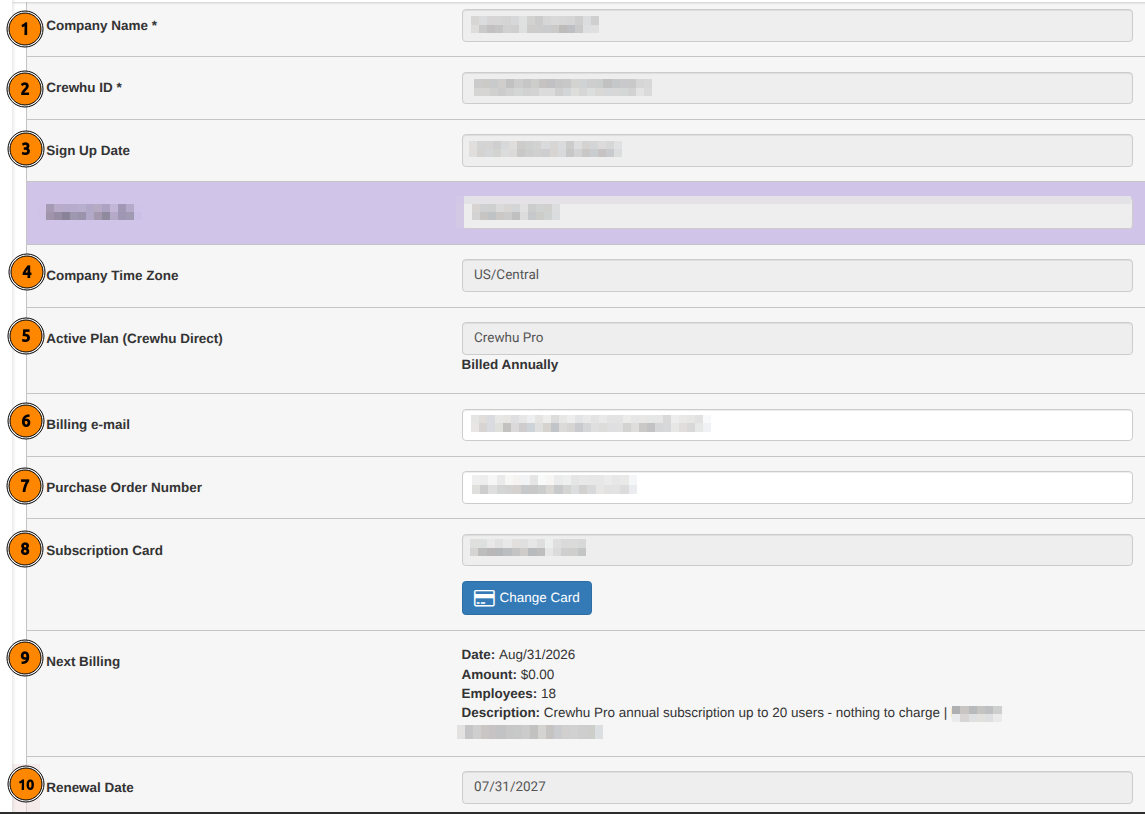Click the Change Card button
Image resolution: width=1145 pixels, height=814 pixels.
pos(526,598)
